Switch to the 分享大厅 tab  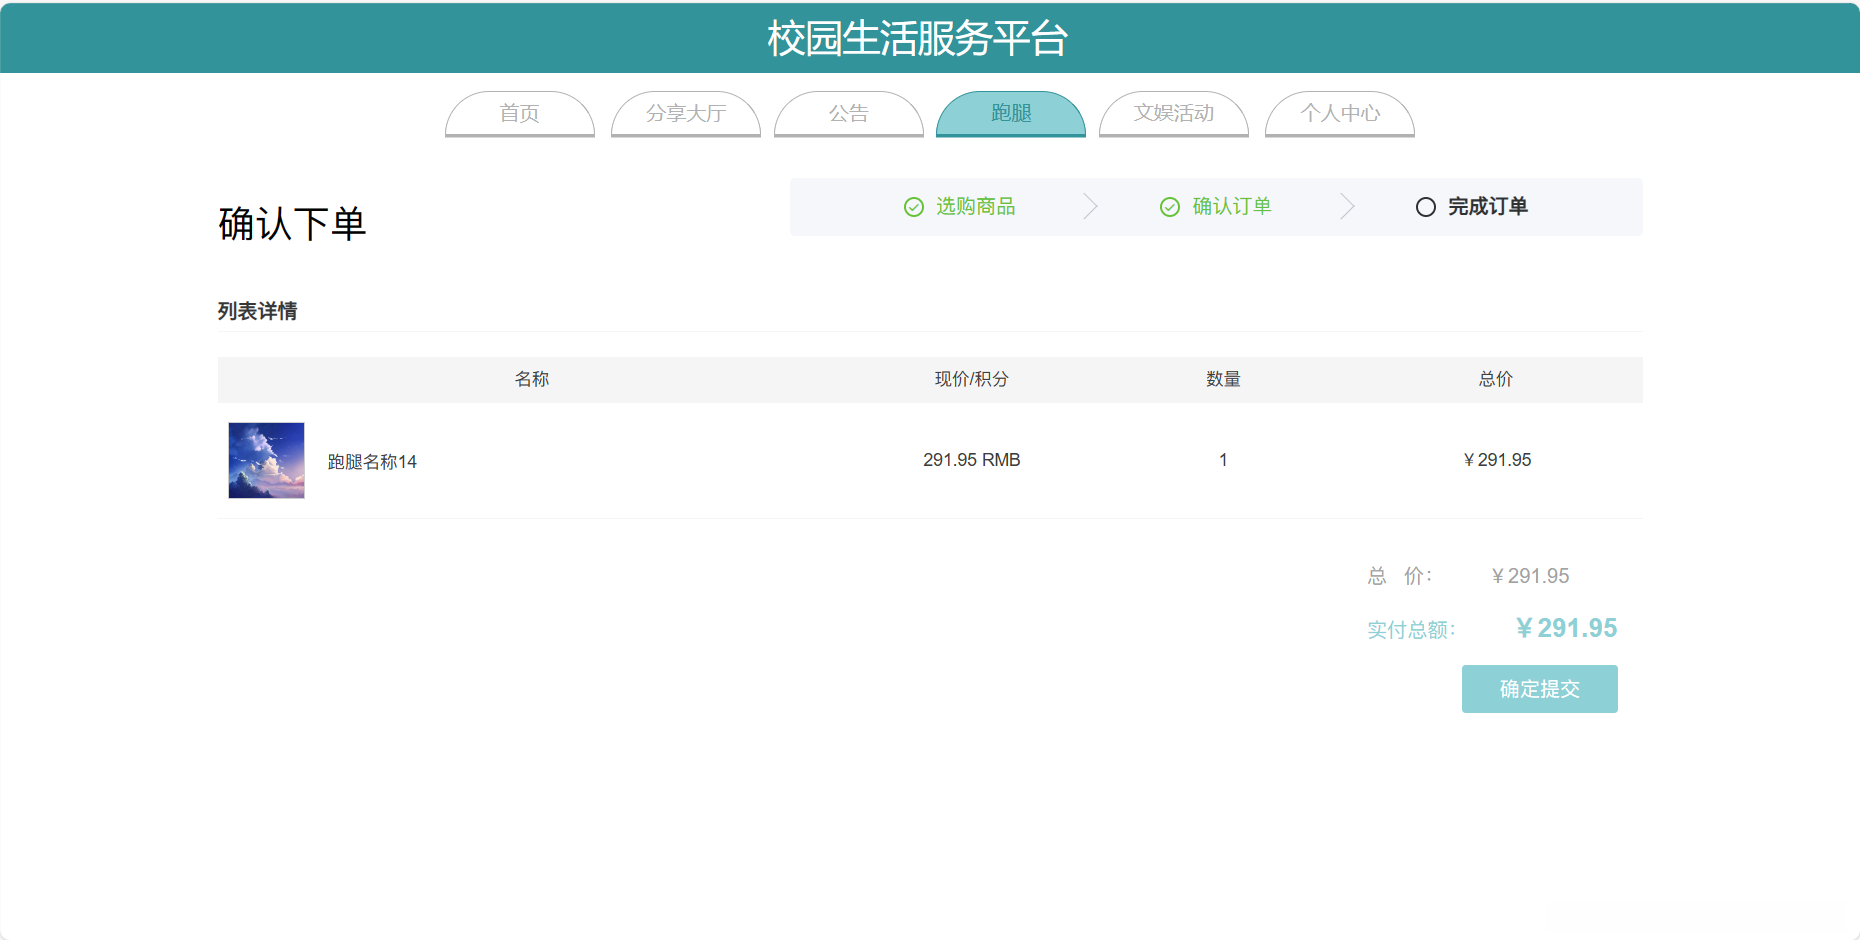click(x=686, y=114)
